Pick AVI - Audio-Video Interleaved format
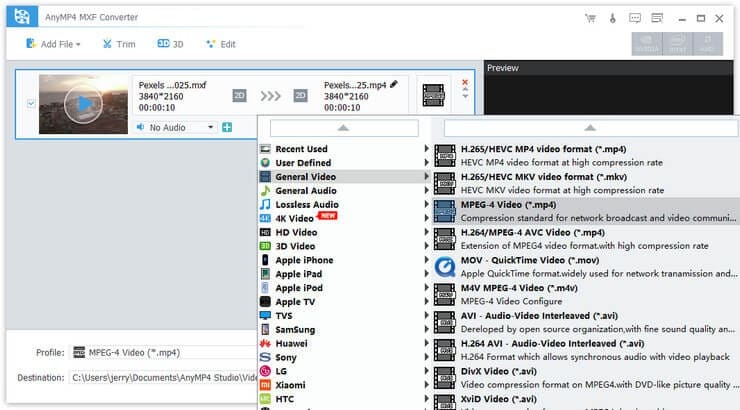This screenshot has height=410, width=740. pos(586,323)
